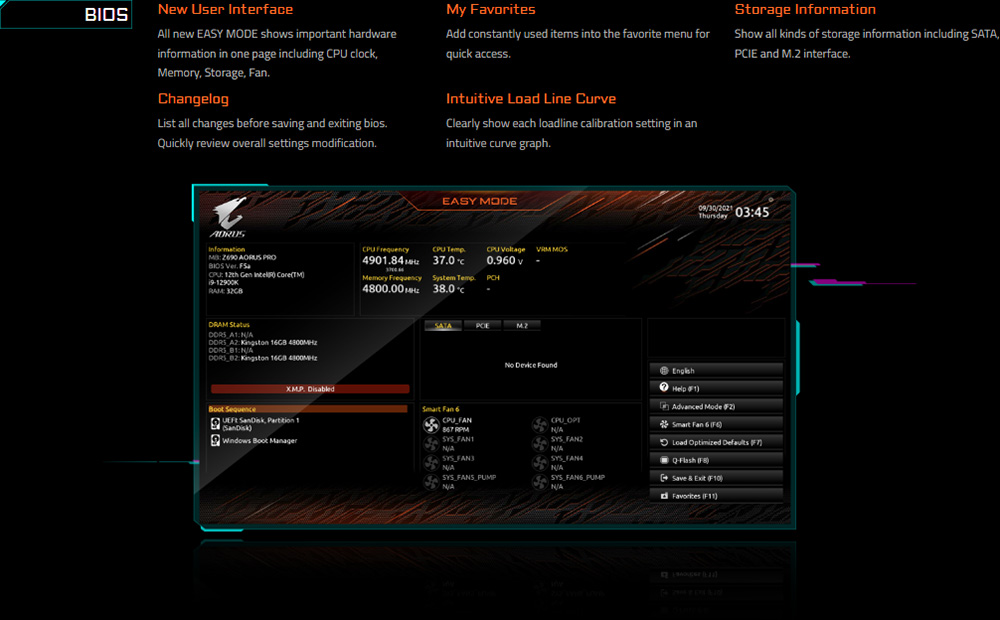Open Smart Fan 6 (F6) settings

(716, 424)
